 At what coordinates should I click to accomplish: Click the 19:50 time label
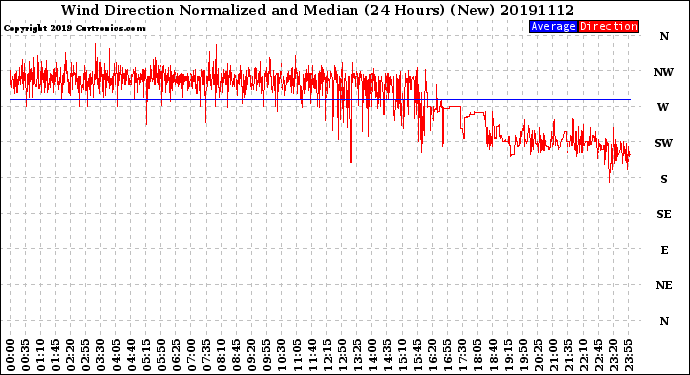523,355
